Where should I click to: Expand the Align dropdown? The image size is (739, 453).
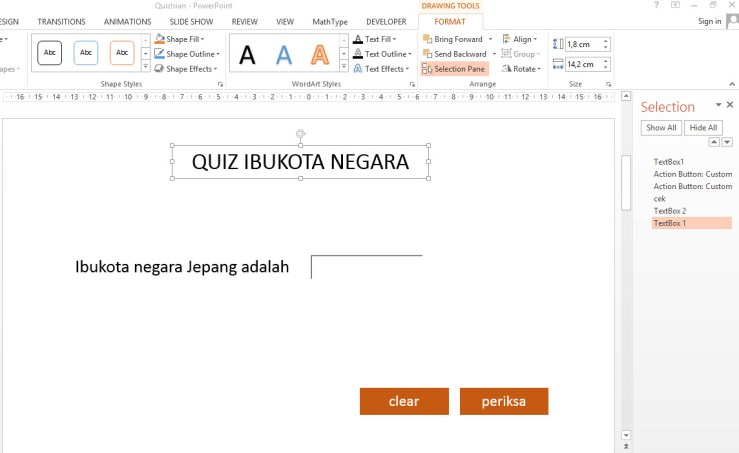(521, 39)
